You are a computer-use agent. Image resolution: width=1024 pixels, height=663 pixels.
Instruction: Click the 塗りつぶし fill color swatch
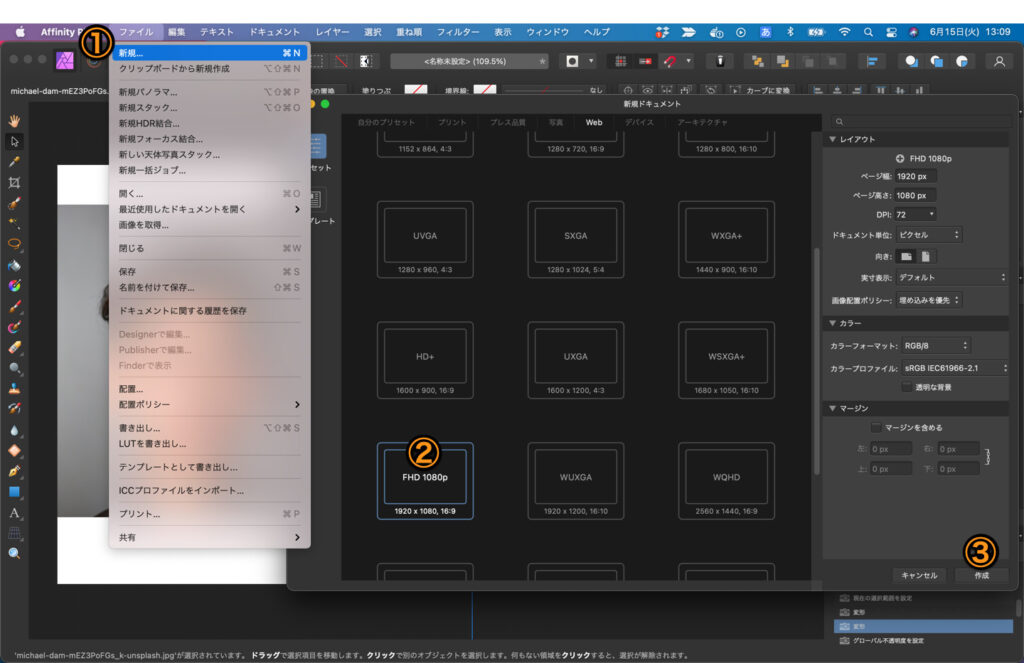pyautogui.click(x=416, y=90)
